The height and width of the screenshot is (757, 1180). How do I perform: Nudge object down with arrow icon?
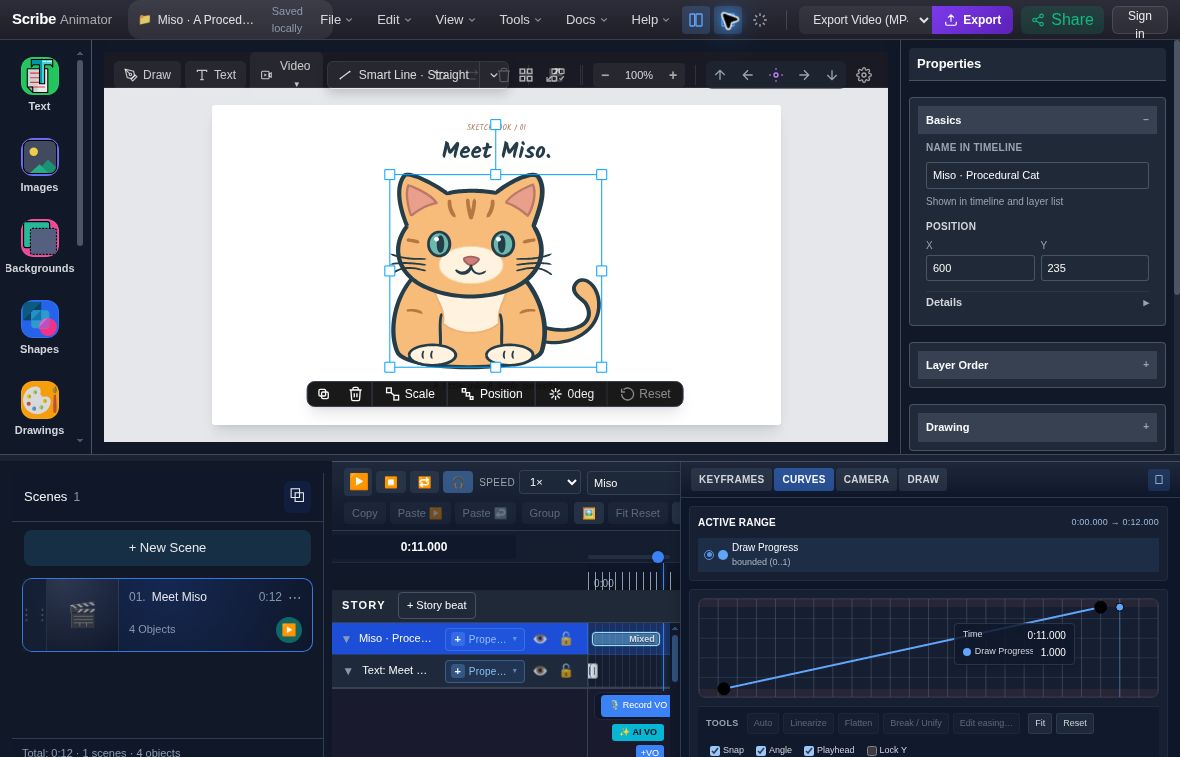coord(832,75)
